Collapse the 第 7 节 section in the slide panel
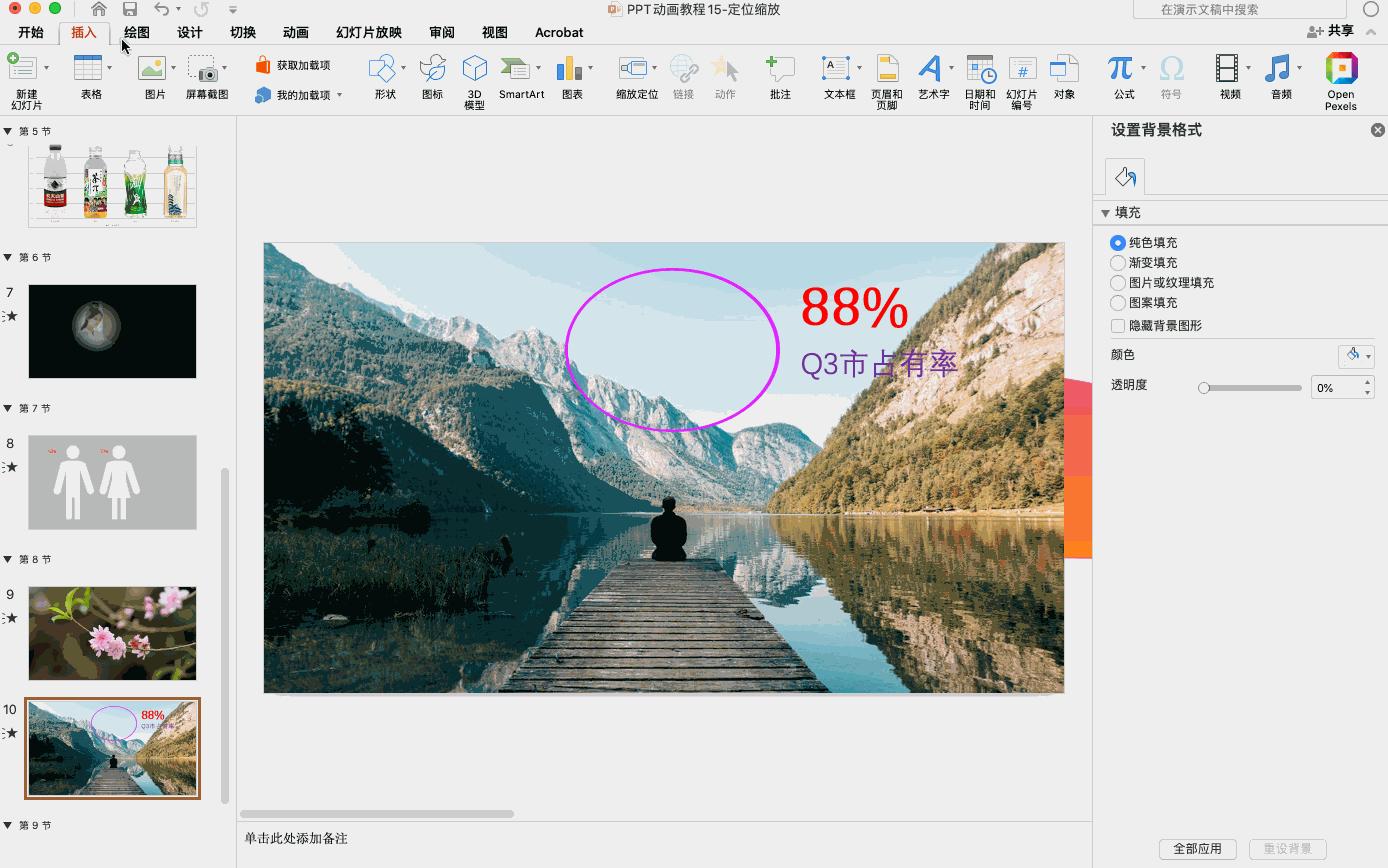 click(8, 409)
